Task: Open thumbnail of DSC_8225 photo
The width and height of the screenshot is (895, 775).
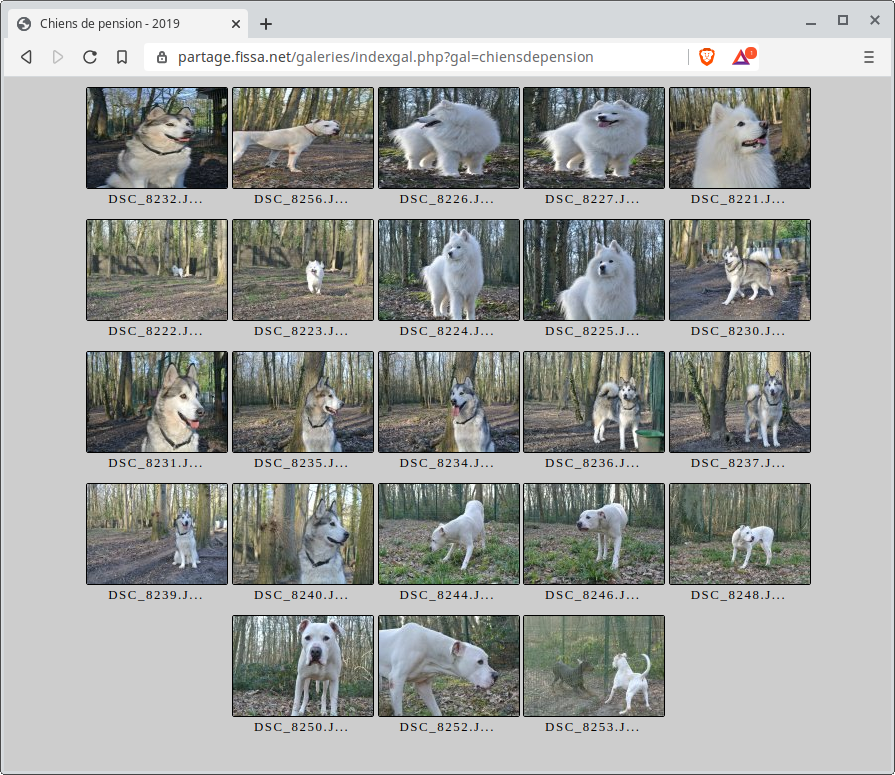Action: pos(594,270)
